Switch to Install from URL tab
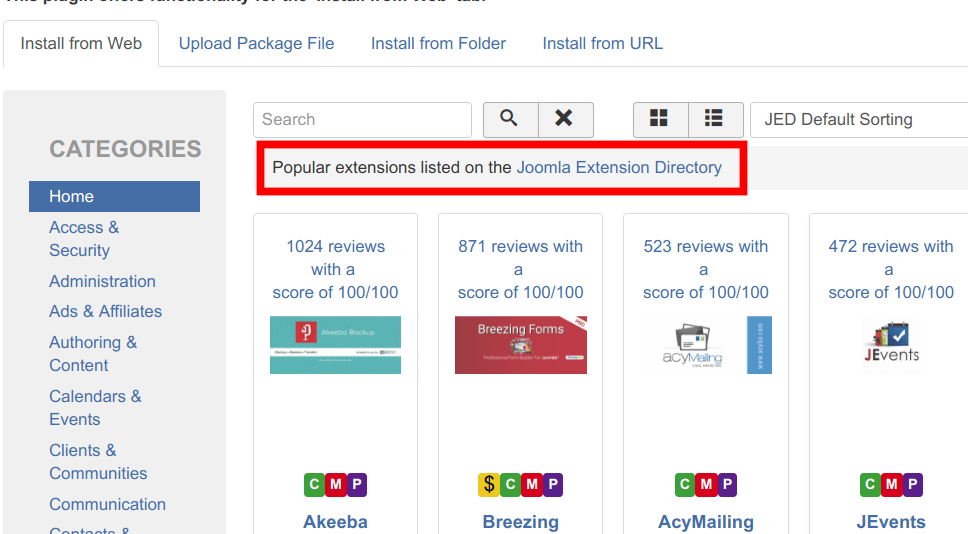 603,44
